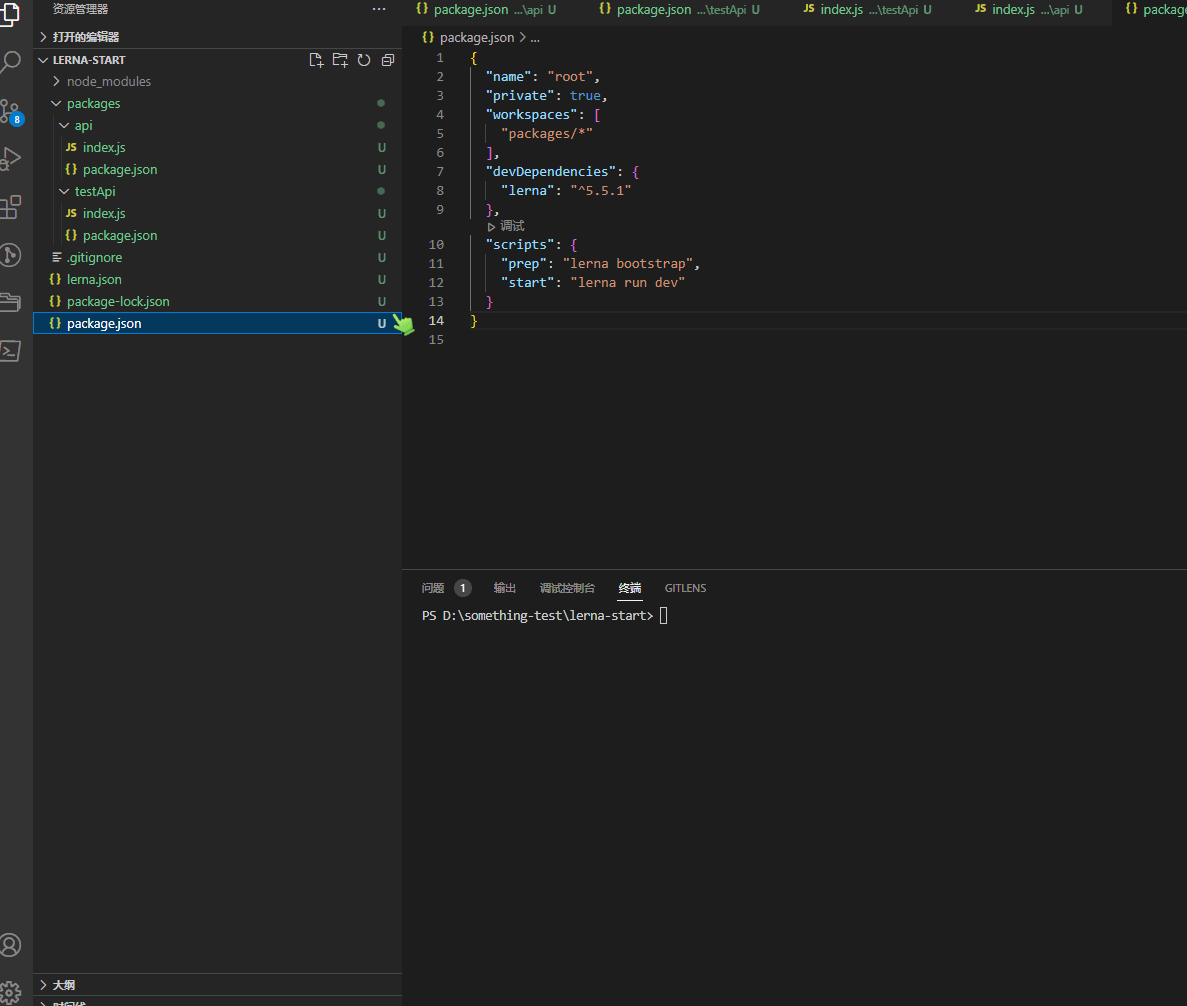Viewport: 1187px width, 1006px height.
Task: Click the "devDependencies" key in editor
Action: tap(550, 171)
